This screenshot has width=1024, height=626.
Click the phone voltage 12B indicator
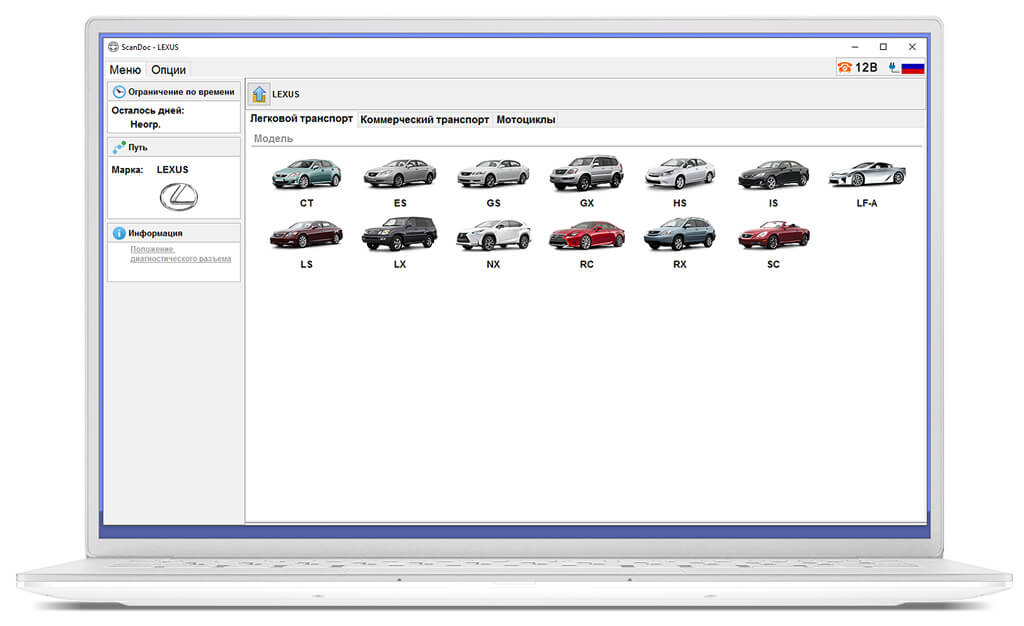tap(858, 67)
